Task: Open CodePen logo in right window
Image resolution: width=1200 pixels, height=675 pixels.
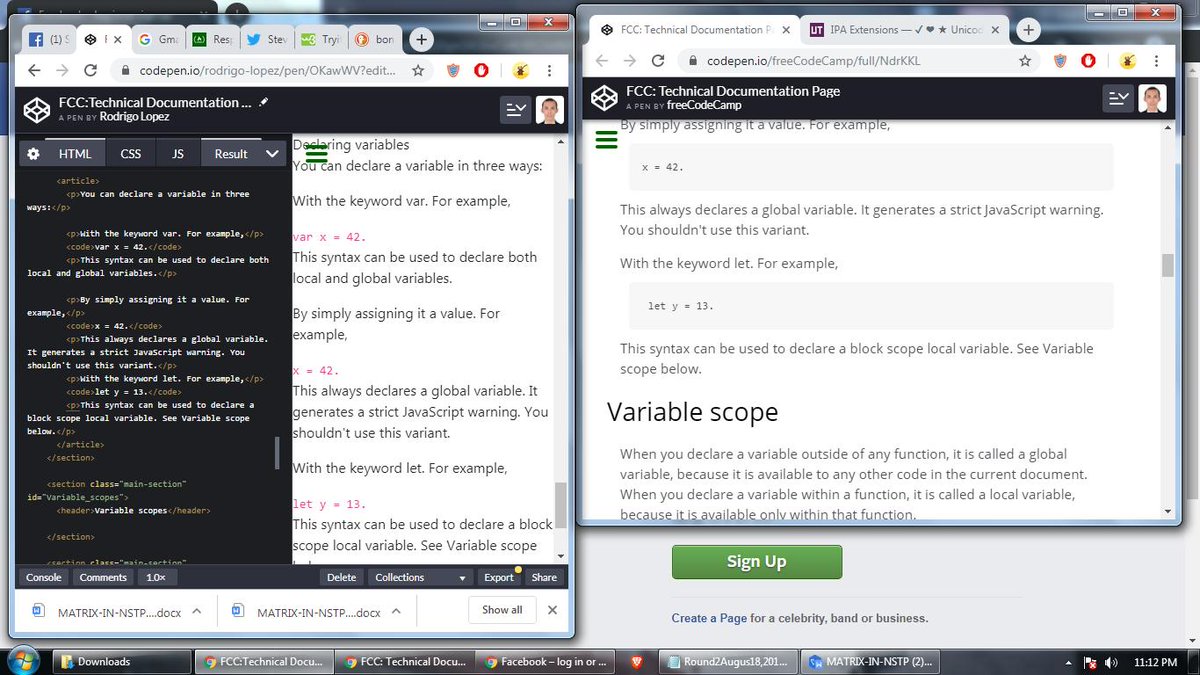Action: (604, 98)
